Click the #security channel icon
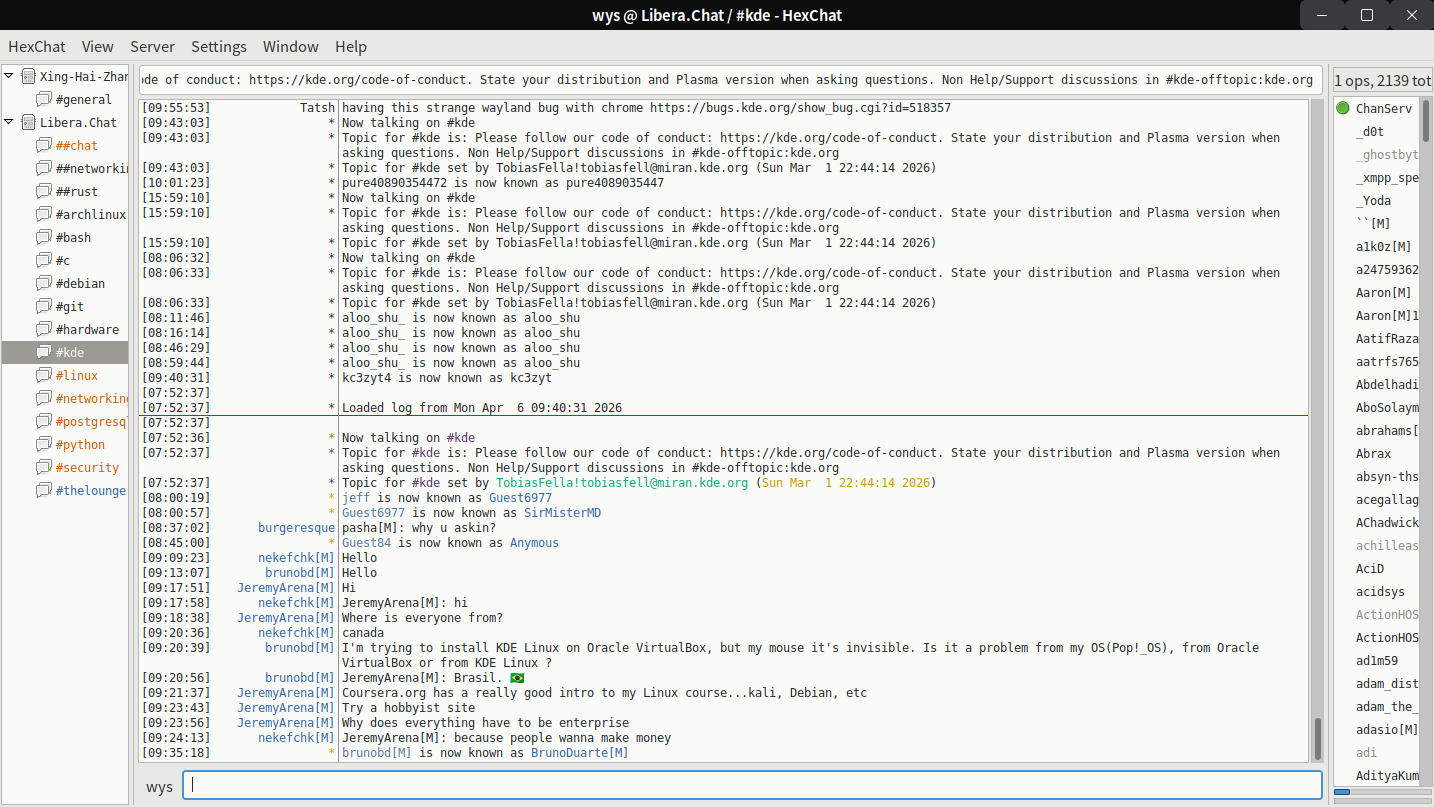Screen dimensions: 1434x807 point(43,467)
